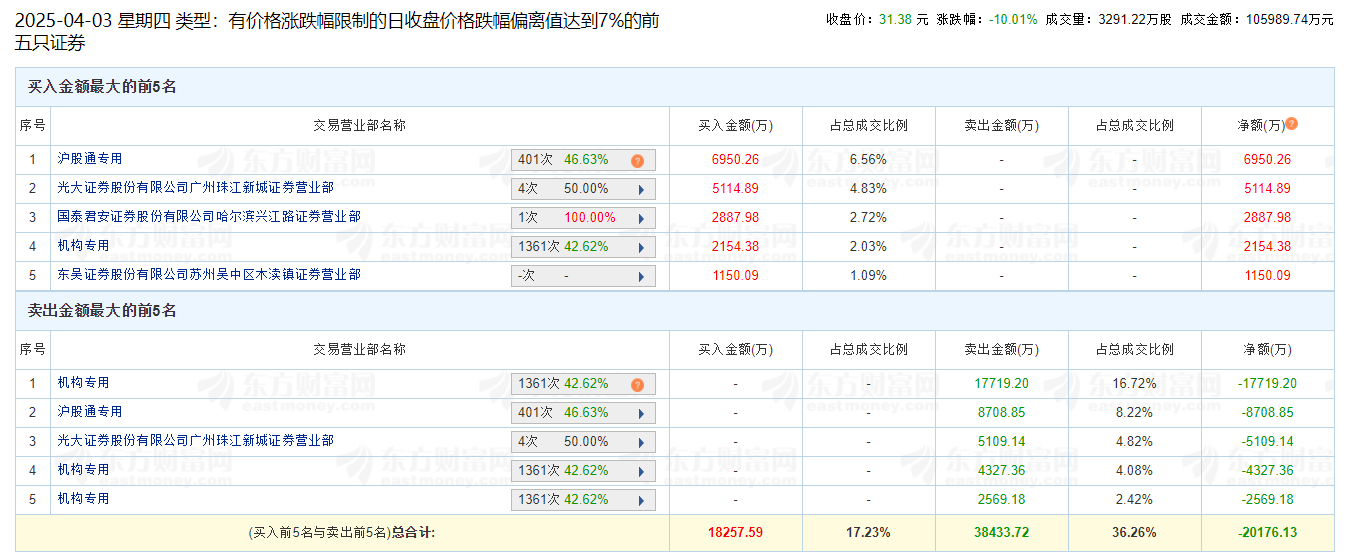Click net amount -5109.14

click(1267, 442)
